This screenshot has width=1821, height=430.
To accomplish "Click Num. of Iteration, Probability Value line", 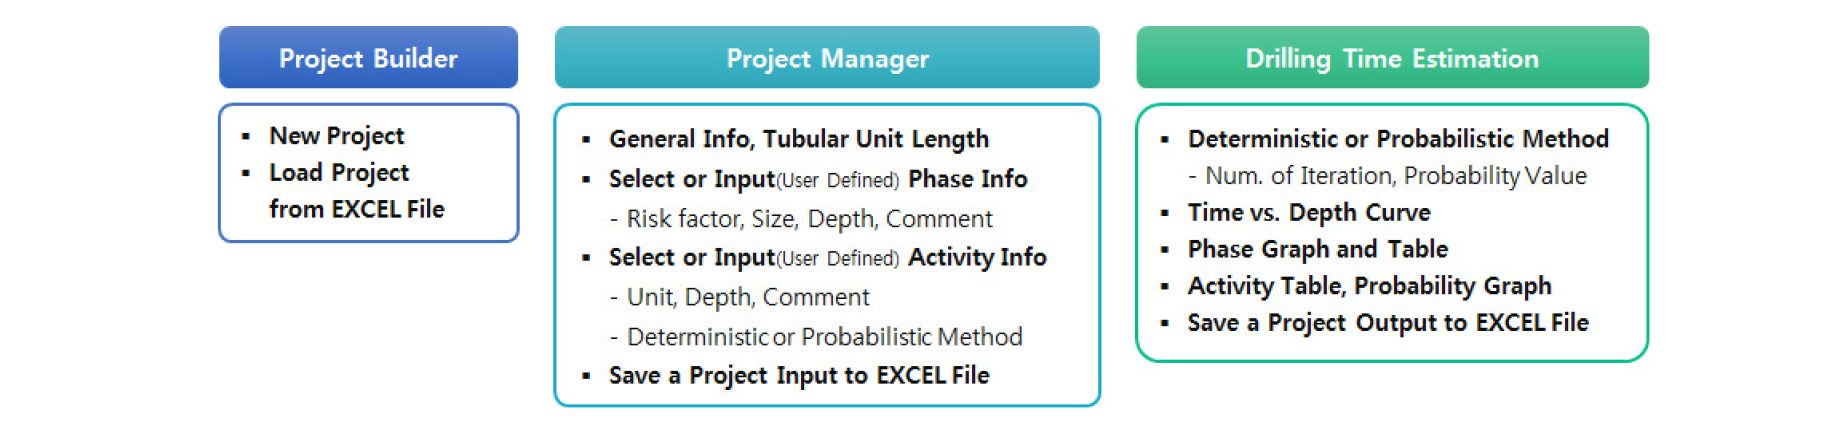I will click(x=1395, y=176).
